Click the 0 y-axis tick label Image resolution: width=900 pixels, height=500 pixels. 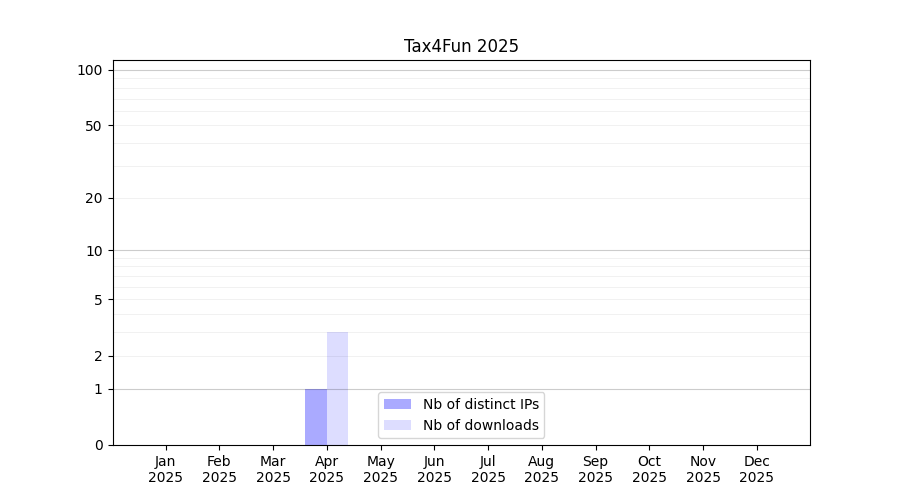[x=98, y=445]
